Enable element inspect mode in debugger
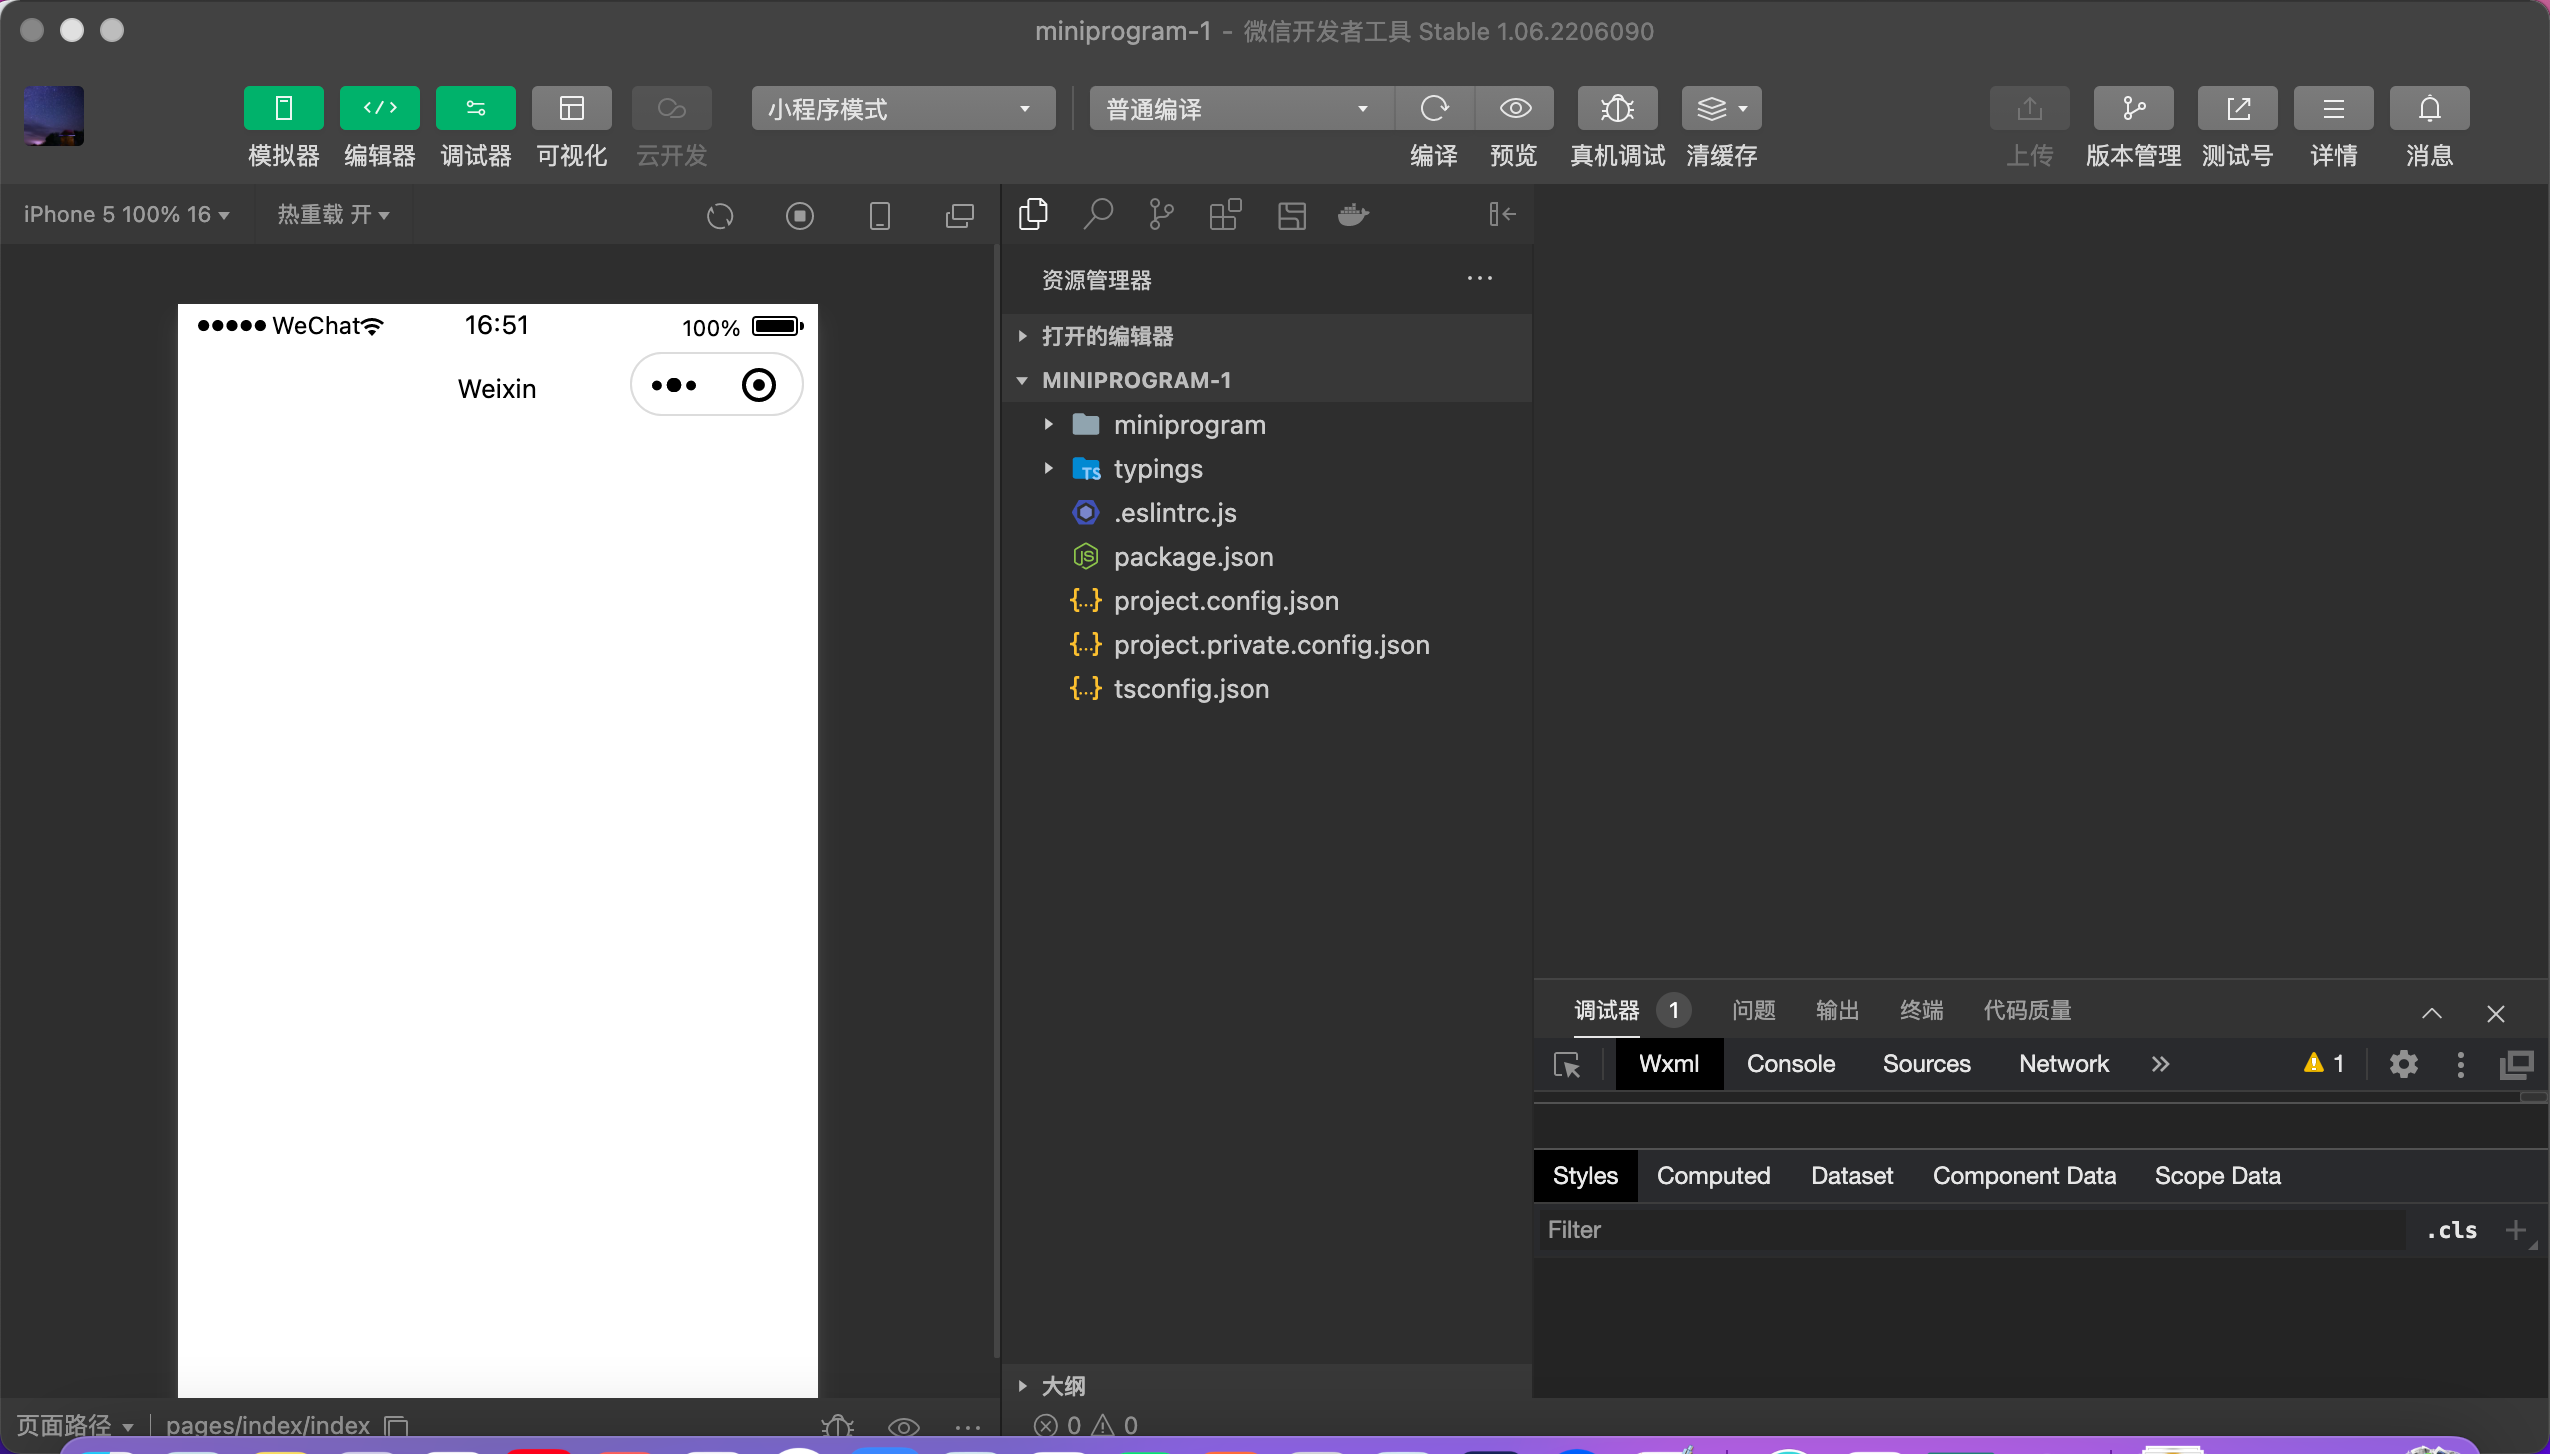 [1567, 1064]
